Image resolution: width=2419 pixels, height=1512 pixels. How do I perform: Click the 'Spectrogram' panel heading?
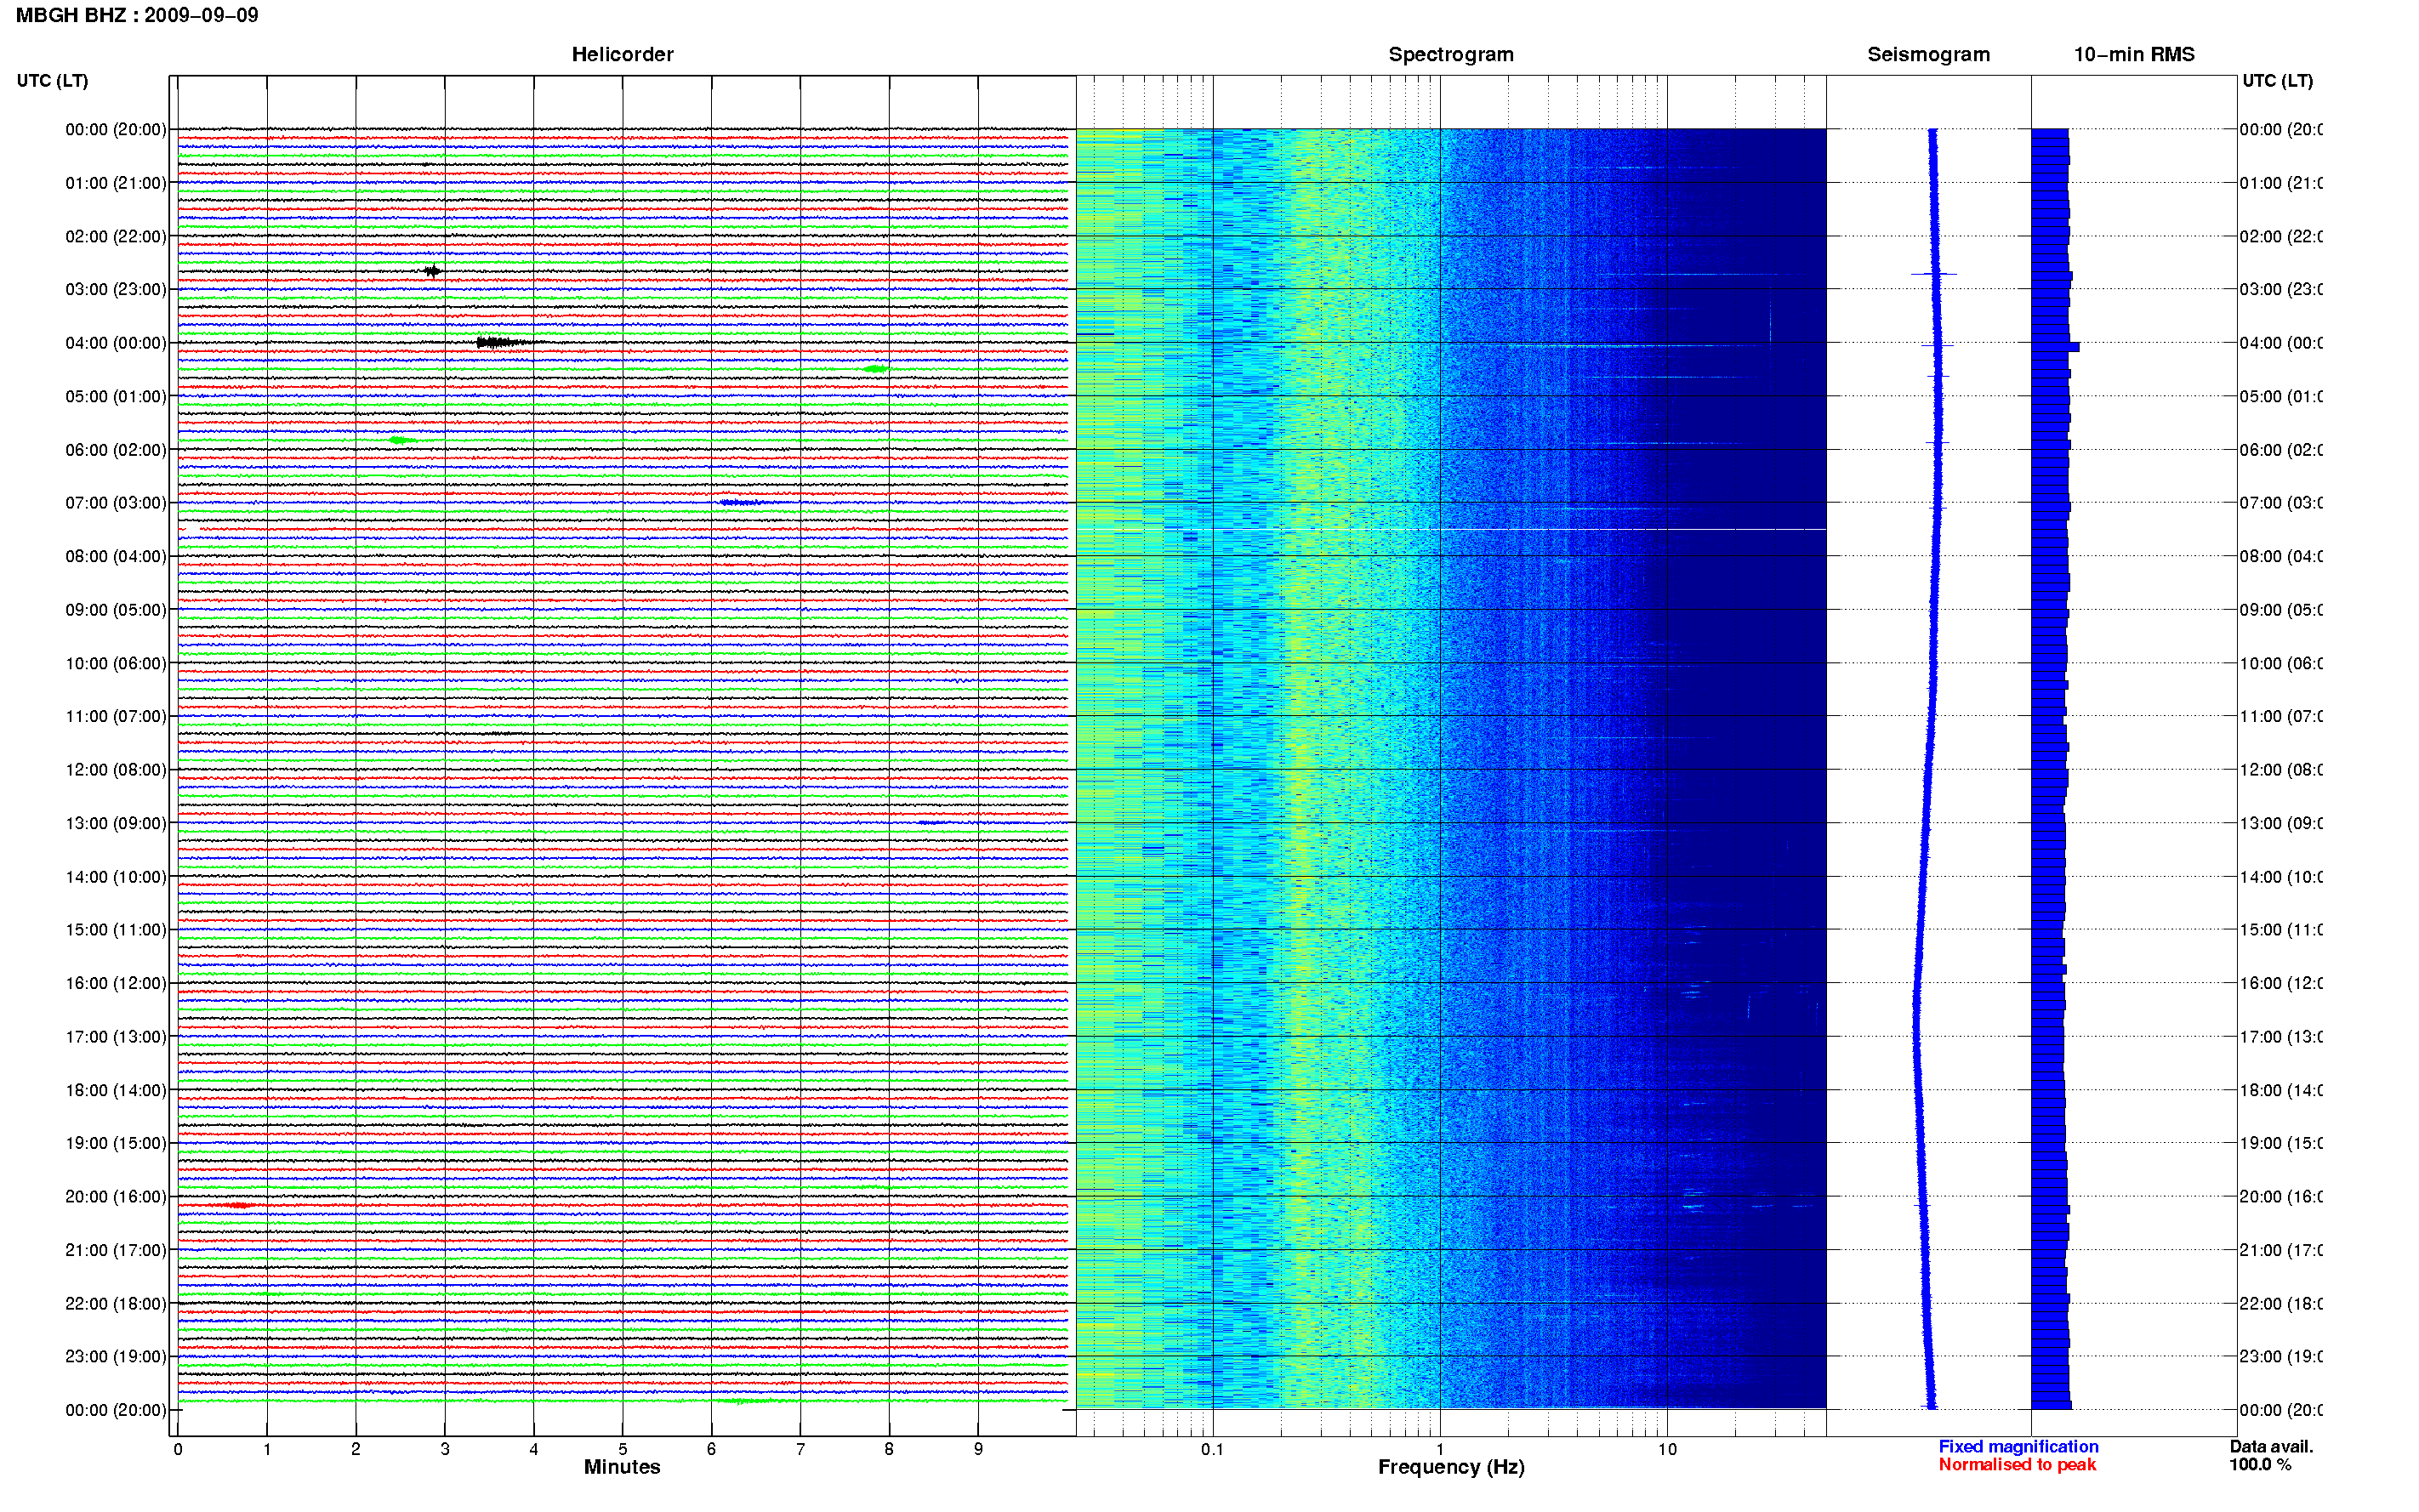click(x=1450, y=54)
